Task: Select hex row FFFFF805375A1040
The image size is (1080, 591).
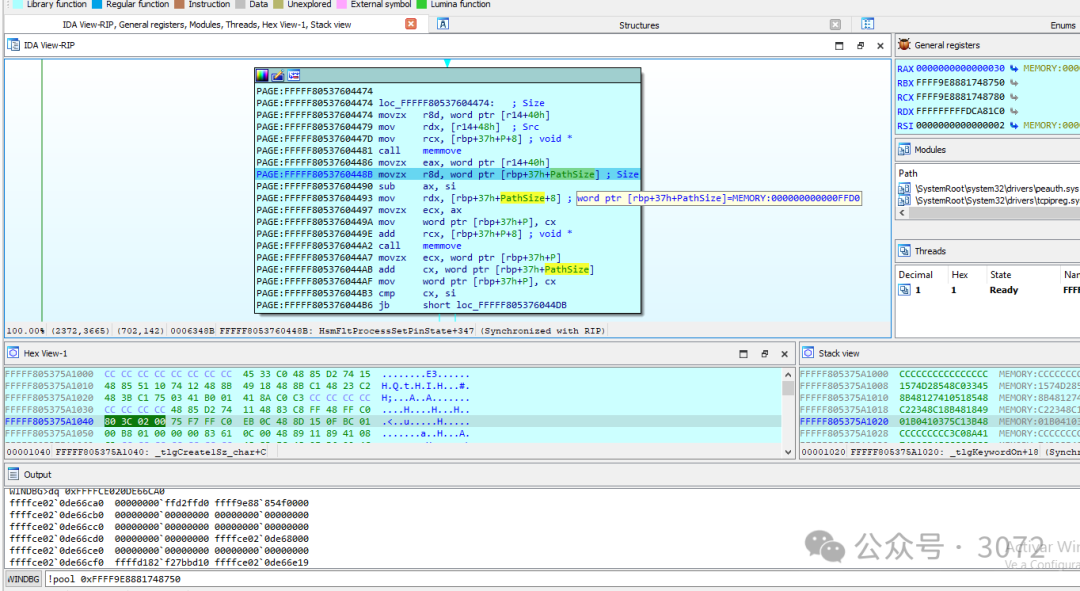Action: point(393,422)
